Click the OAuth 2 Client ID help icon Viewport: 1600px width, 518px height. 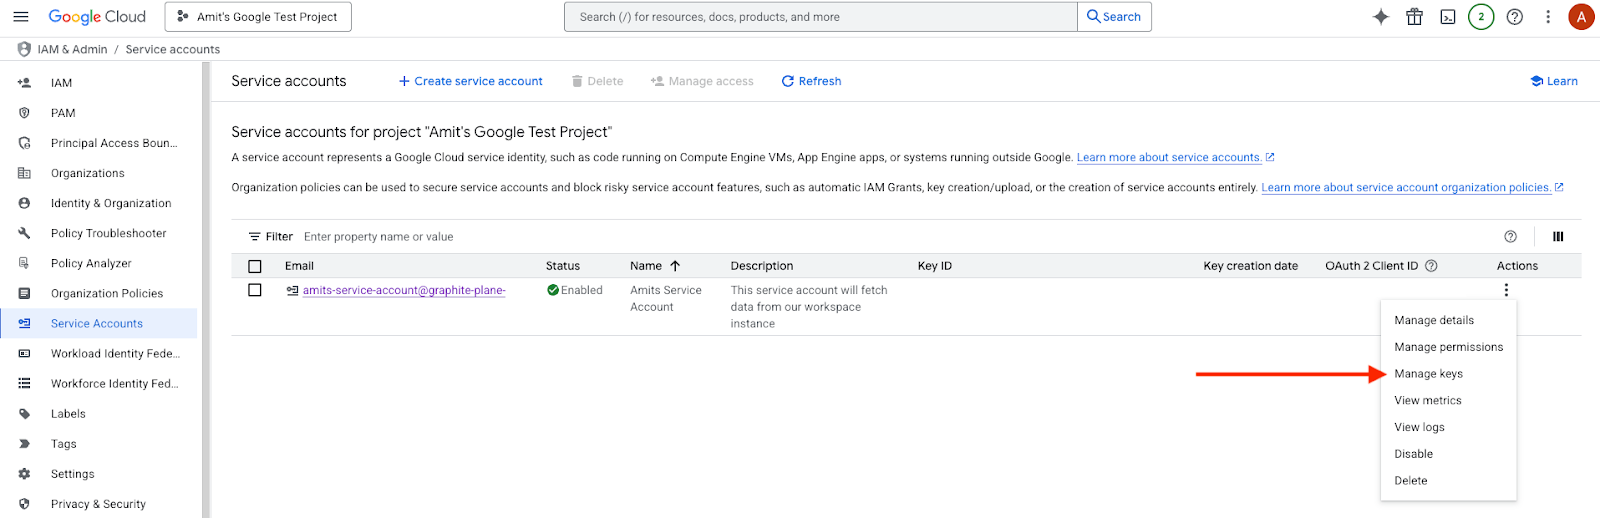[x=1431, y=266]
